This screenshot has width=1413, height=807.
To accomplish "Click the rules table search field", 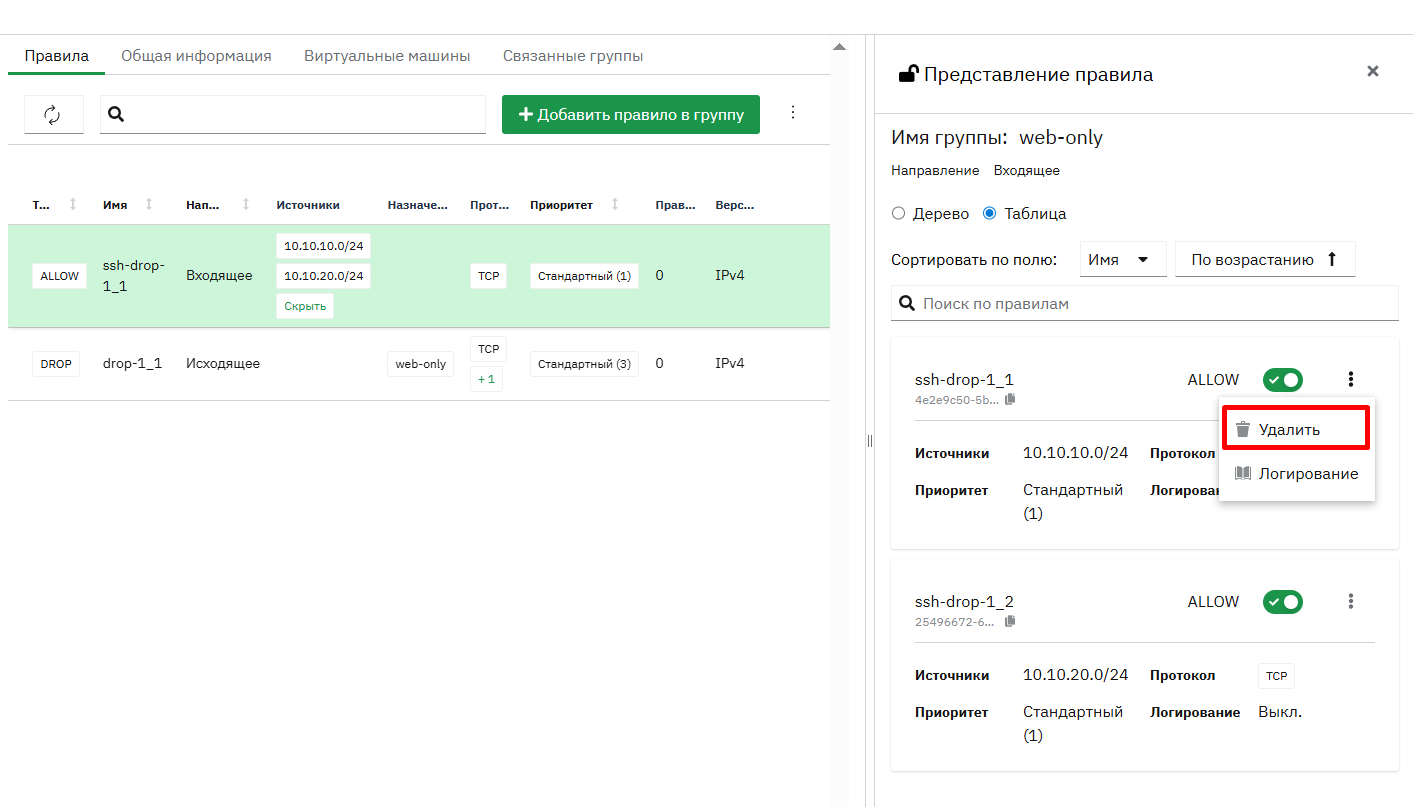I will tap(293, 114).
